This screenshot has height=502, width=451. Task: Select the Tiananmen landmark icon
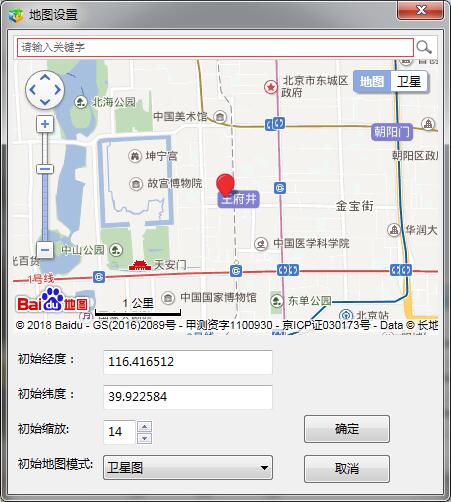tap(140, 265)
